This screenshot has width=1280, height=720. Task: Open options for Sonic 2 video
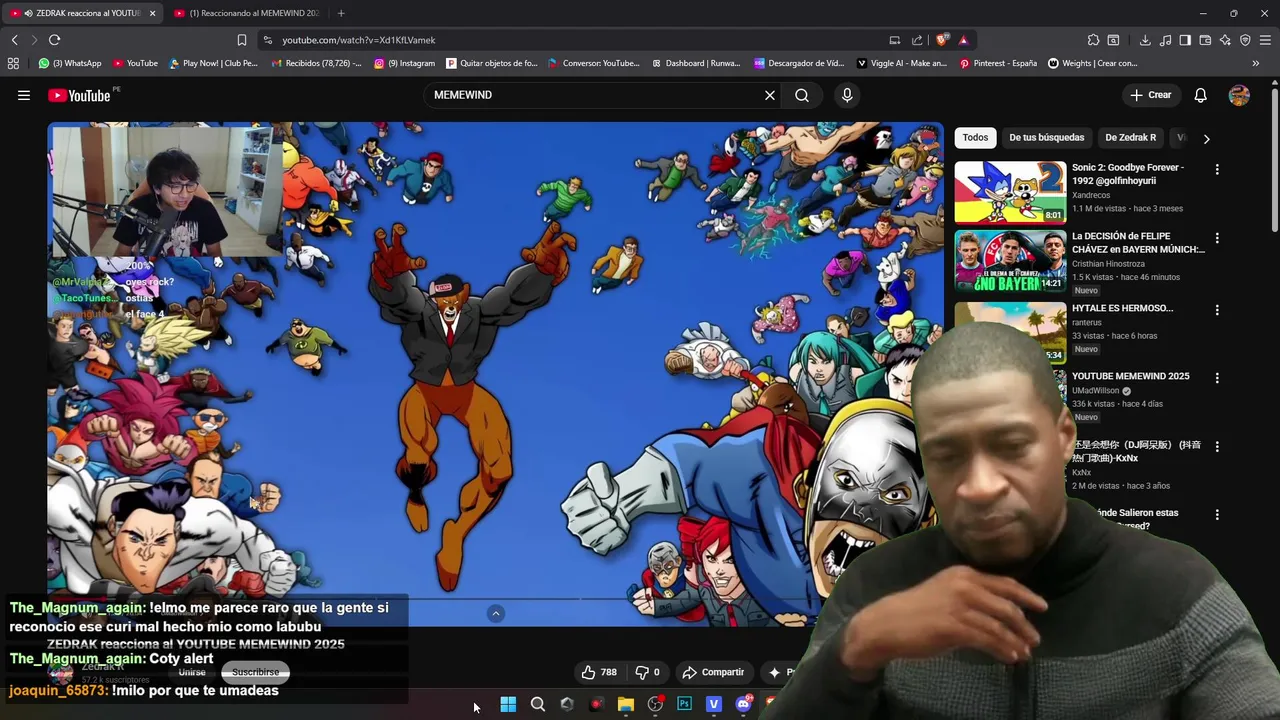1217,170
